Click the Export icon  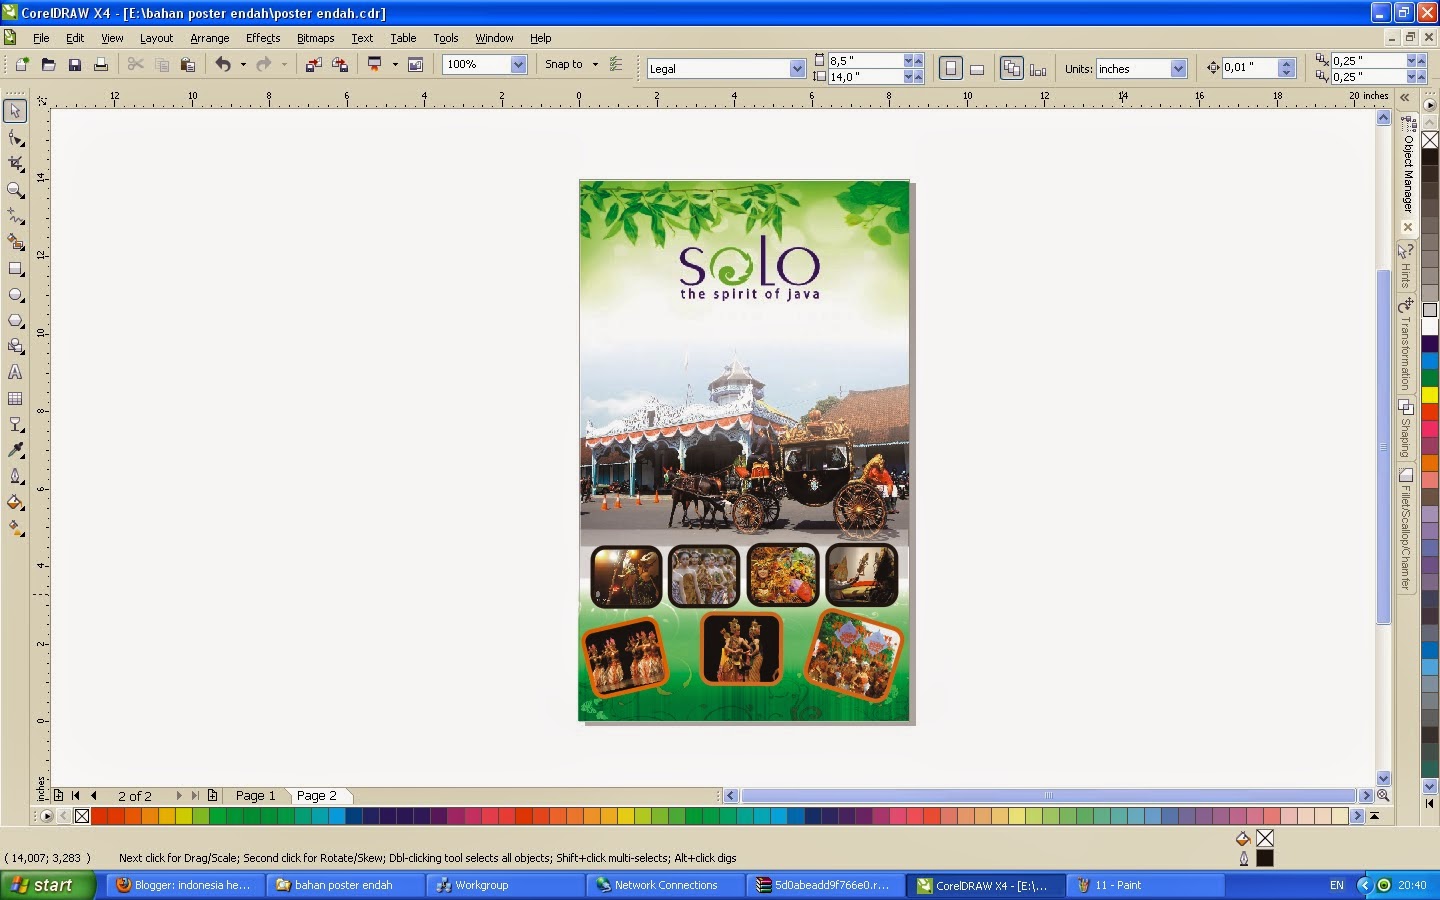tap(340, 64)
